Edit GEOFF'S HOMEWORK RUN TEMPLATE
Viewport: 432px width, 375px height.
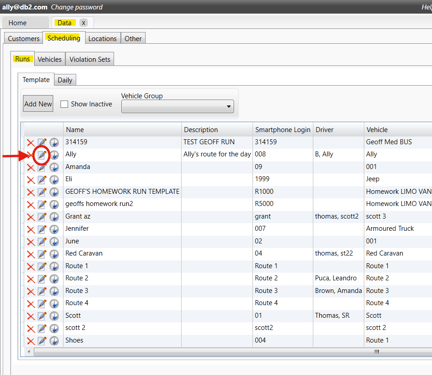pos(42,192)
